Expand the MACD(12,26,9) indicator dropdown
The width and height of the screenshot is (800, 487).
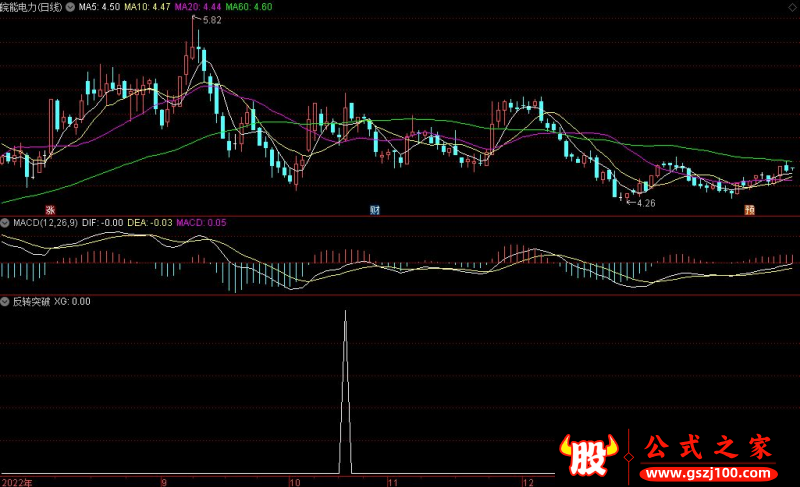pyautogui.click(x=5, y=223)
